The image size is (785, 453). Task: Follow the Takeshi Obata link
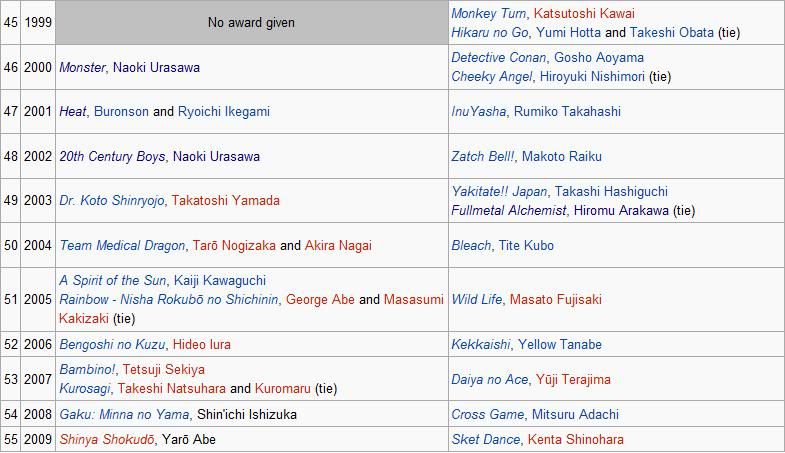(671, 33)
